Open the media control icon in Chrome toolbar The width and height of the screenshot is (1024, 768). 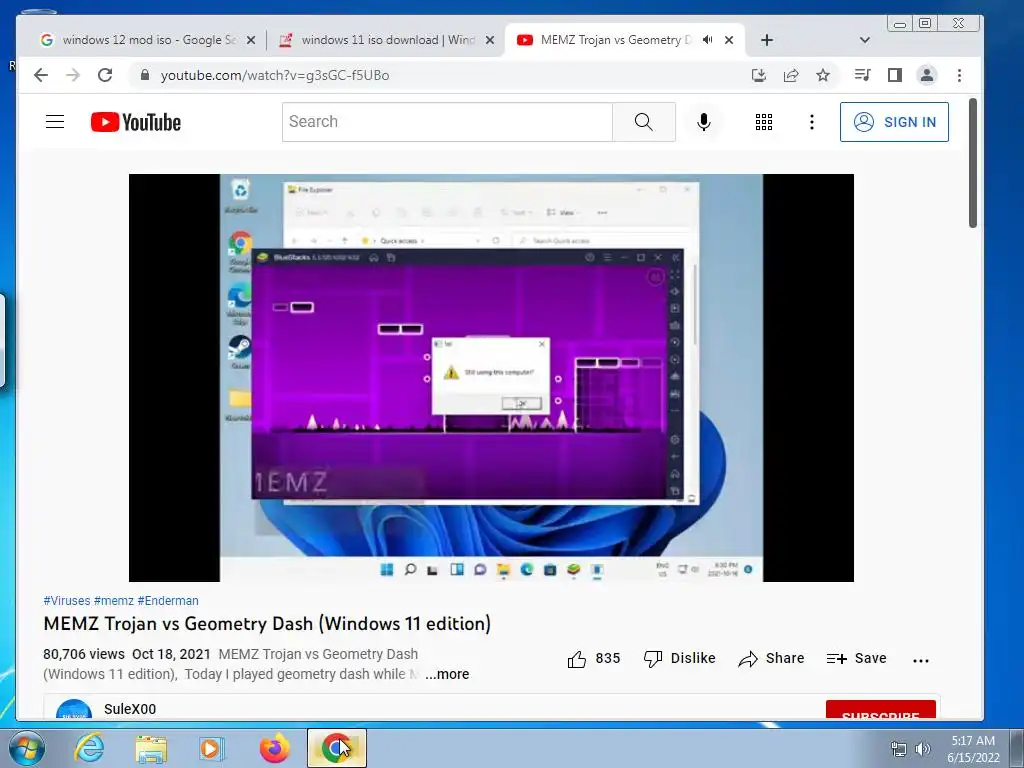[x=862, y=75]
